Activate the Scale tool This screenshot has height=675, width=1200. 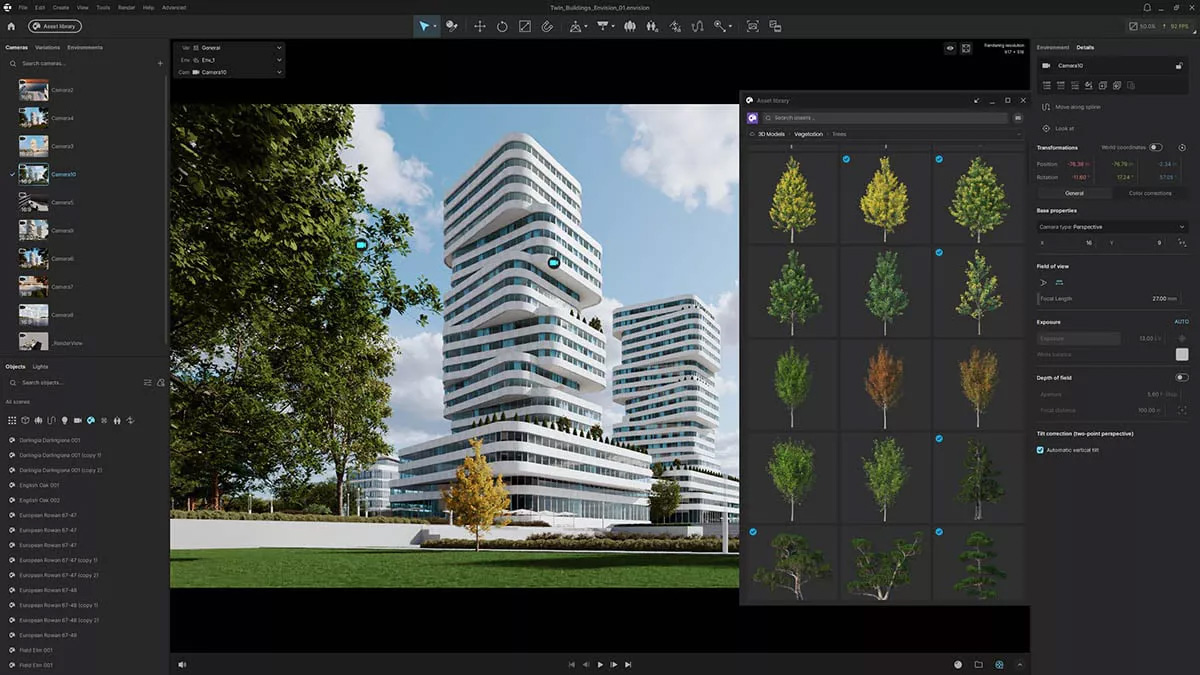(525, 26)
